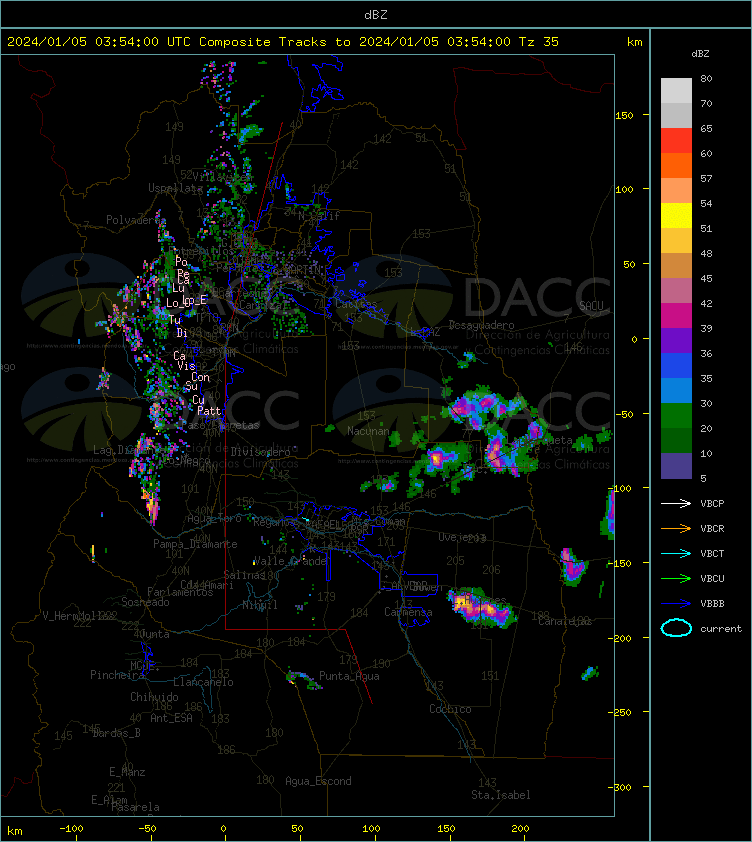Select the light green 30 dBZ swatch
This screenshot has height=842, width=752.
(x=676, y=416)
